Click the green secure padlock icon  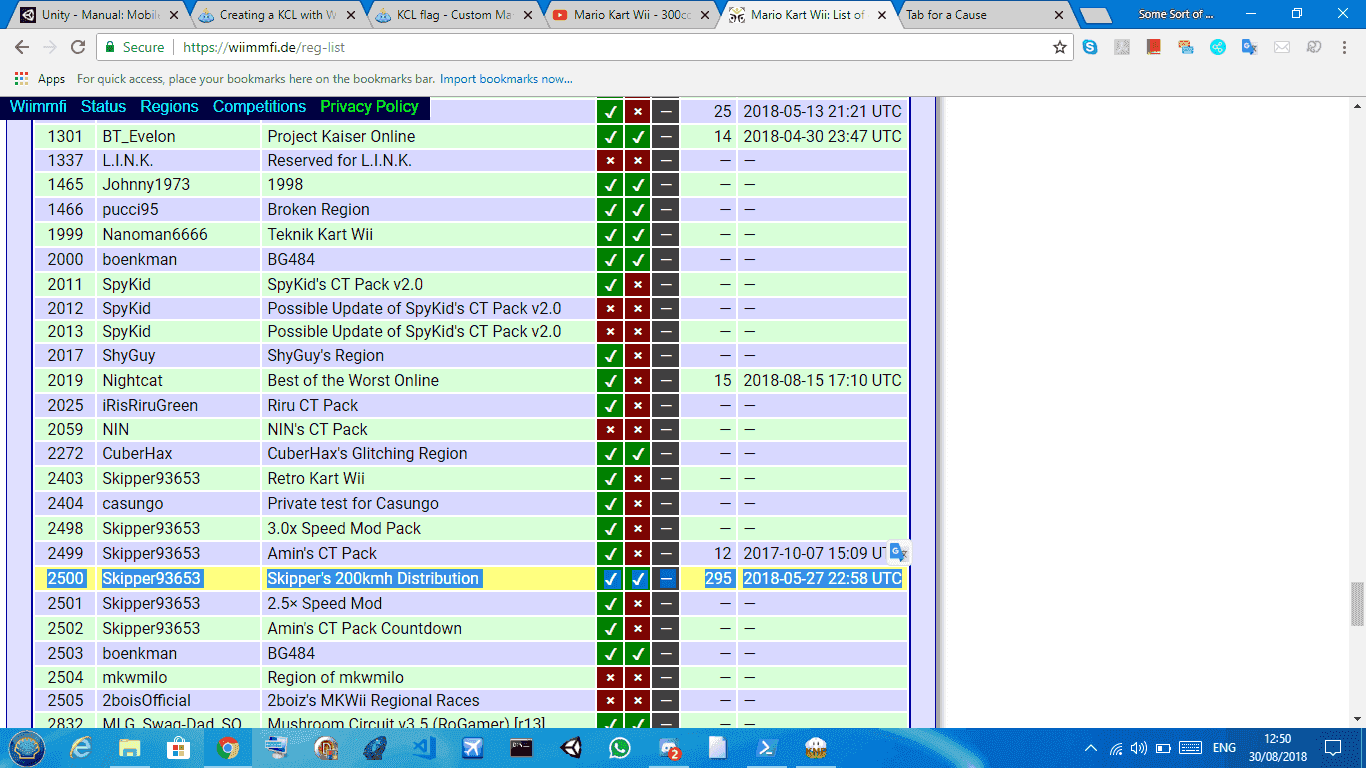[x=110, y=47]
